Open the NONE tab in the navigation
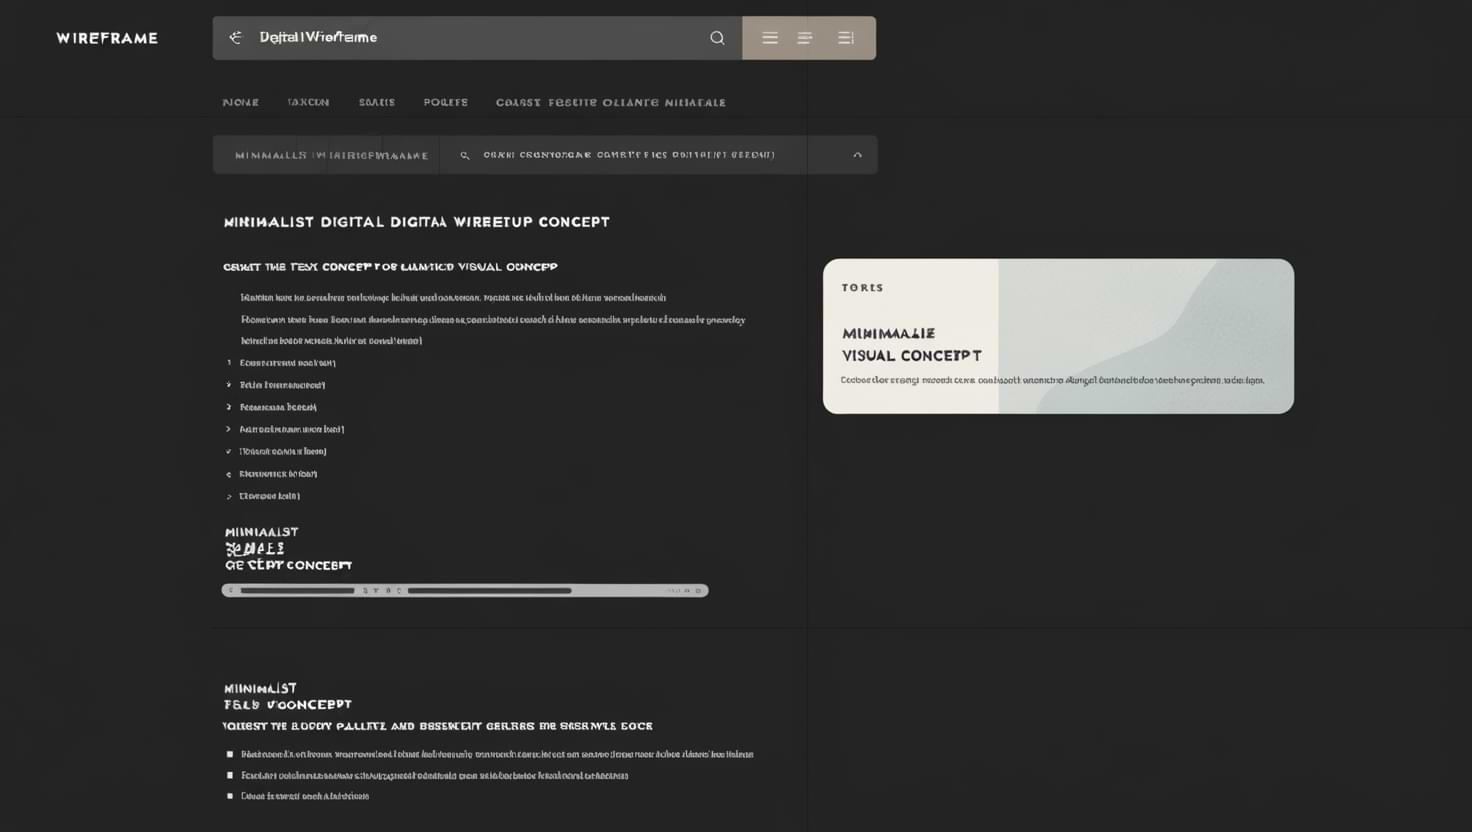The height and width of the screenshot is (832, 1472). coord(241,102)
